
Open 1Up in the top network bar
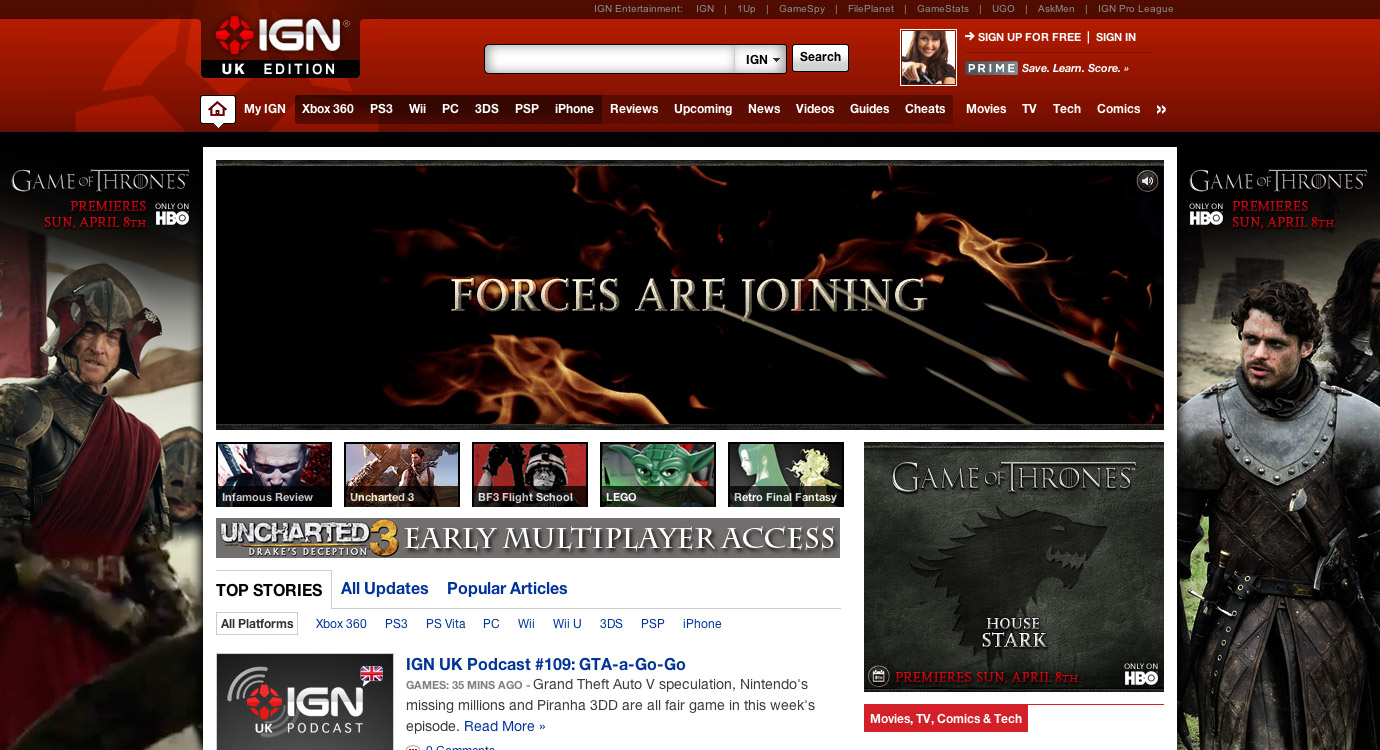click(x=746, y=9)
